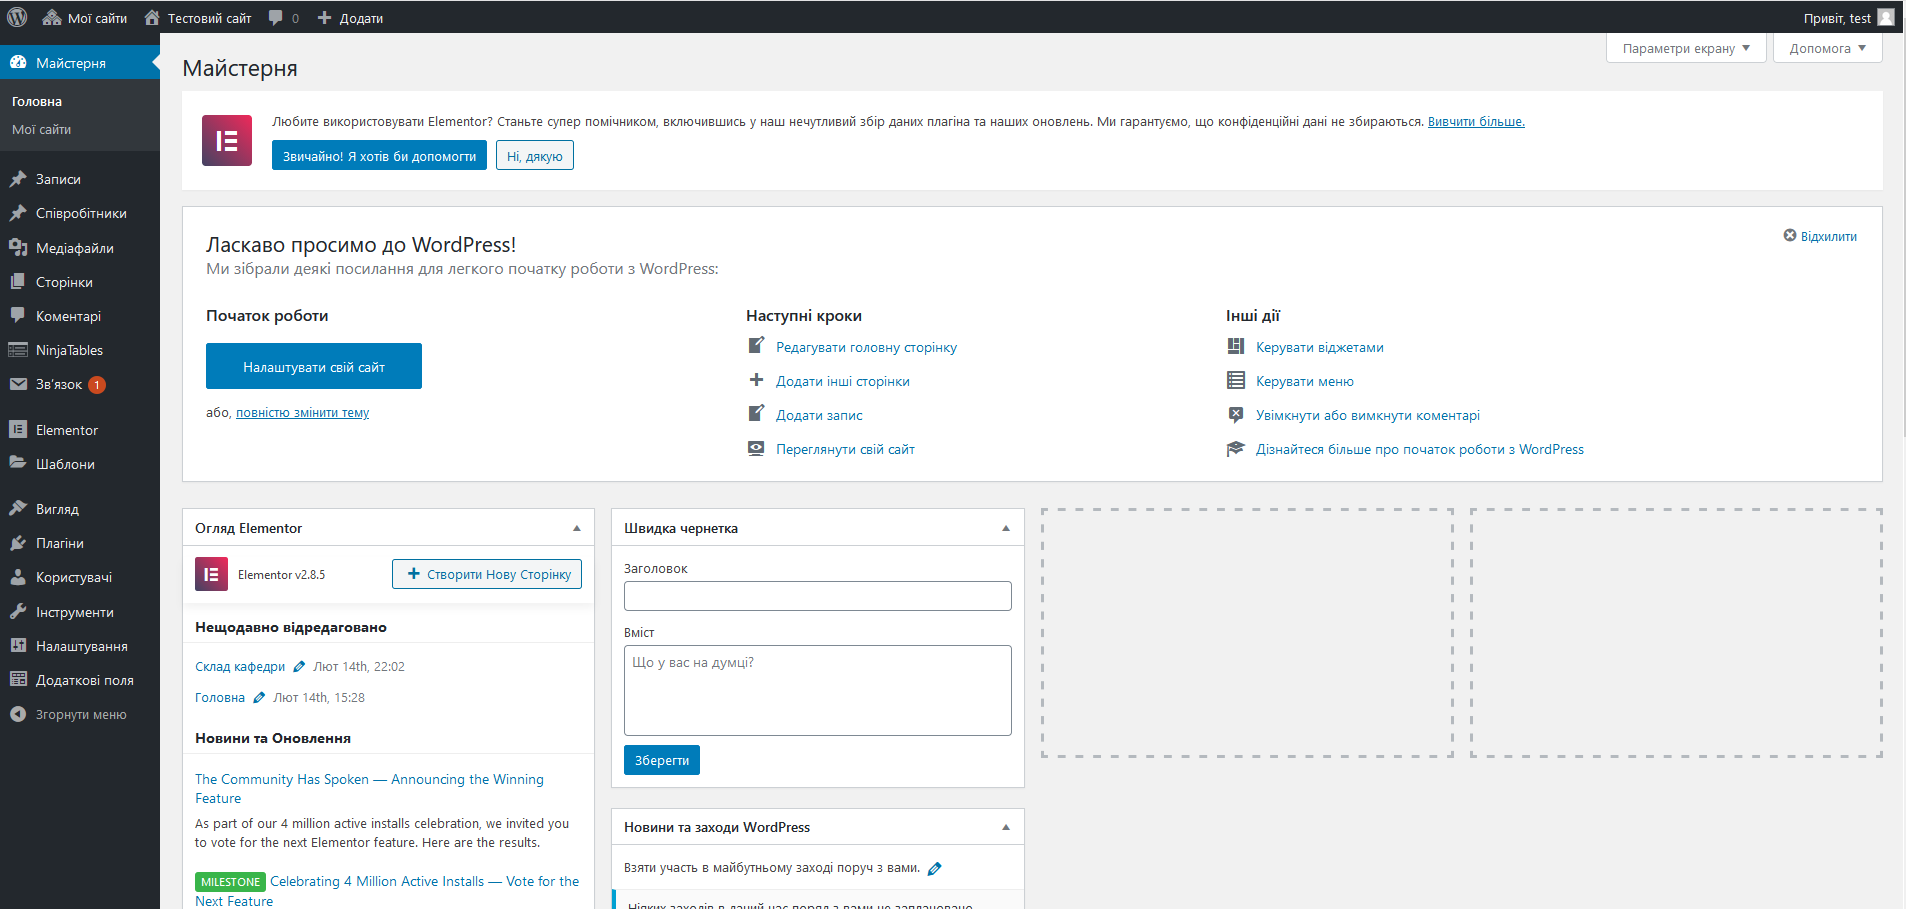Image resolution: width=1906 pixels, height=909 pixels.
Task: Open Тестовий сайт in the admin bar
Action: tap(198, 18)
